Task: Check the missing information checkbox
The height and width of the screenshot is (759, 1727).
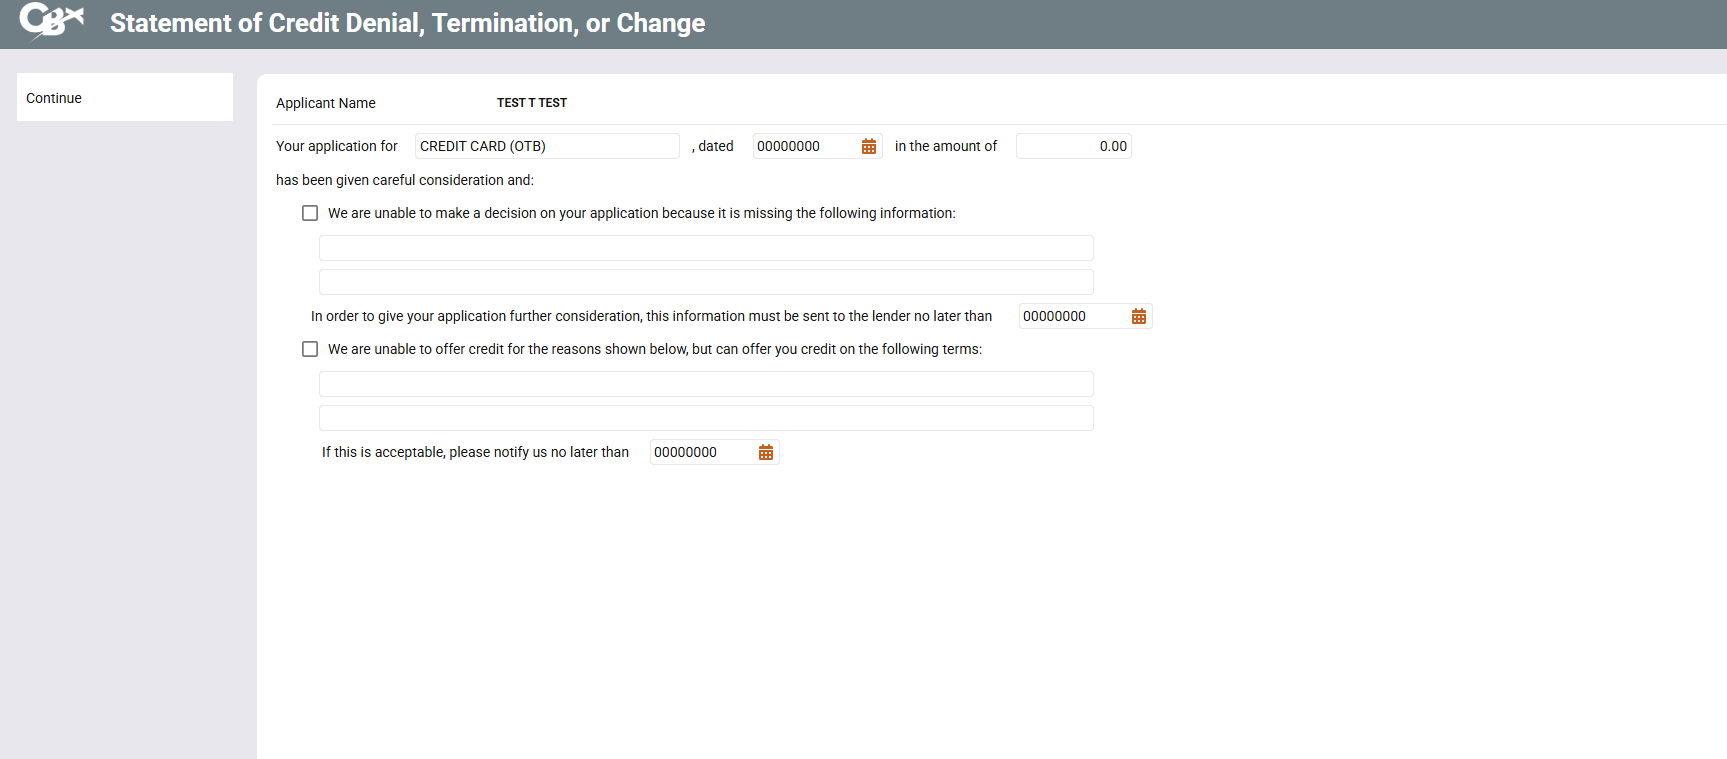Action: (x=310, y=213)
